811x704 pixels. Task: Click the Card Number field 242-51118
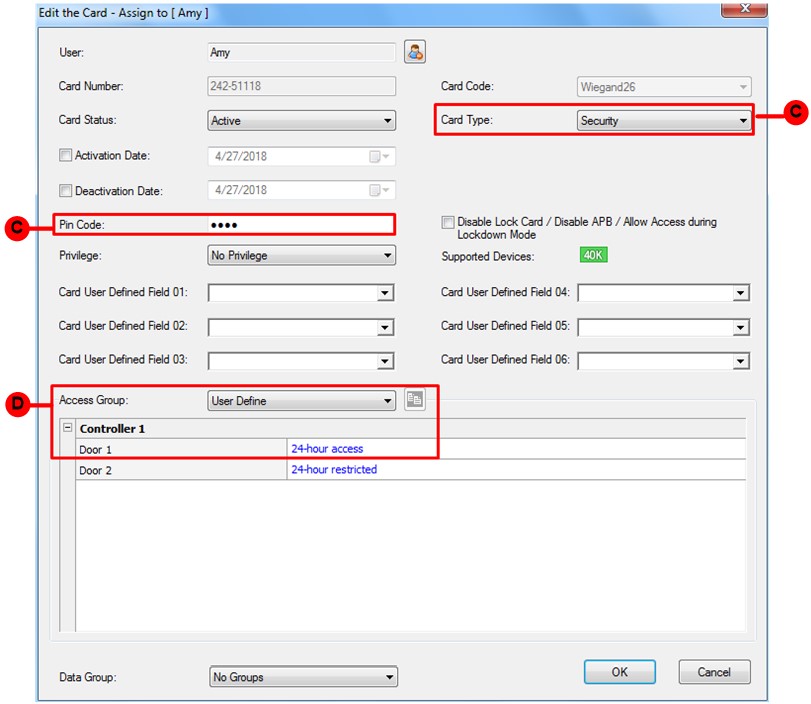(302, 86)
